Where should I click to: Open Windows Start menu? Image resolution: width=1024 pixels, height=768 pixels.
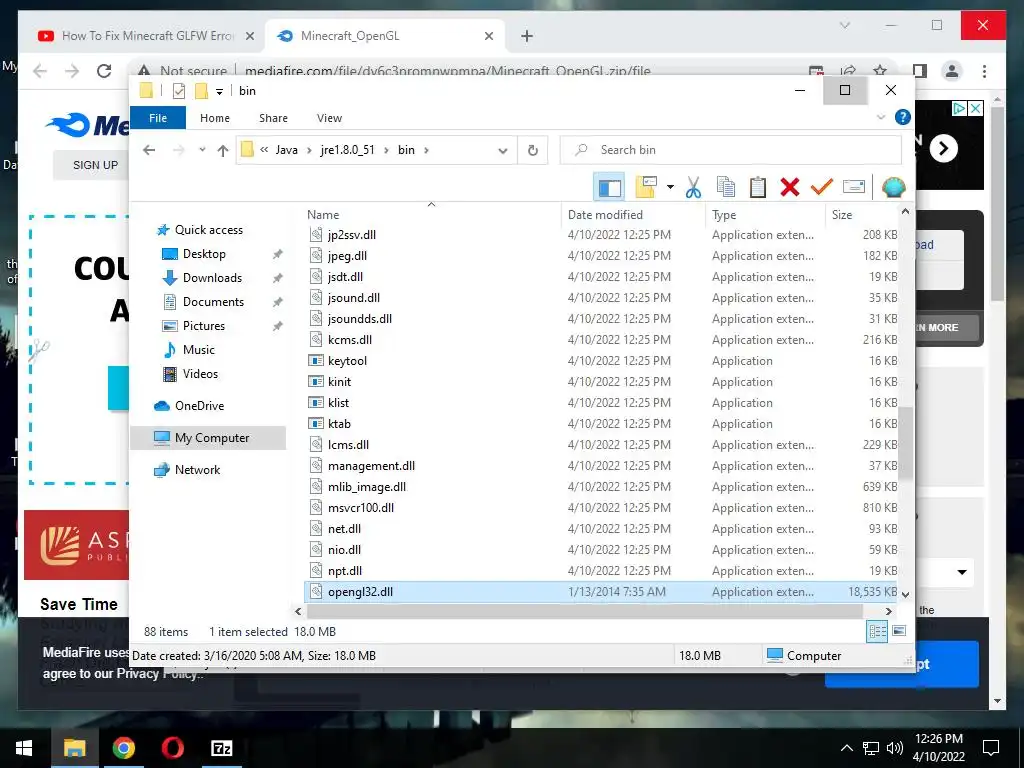coord(24,748)
